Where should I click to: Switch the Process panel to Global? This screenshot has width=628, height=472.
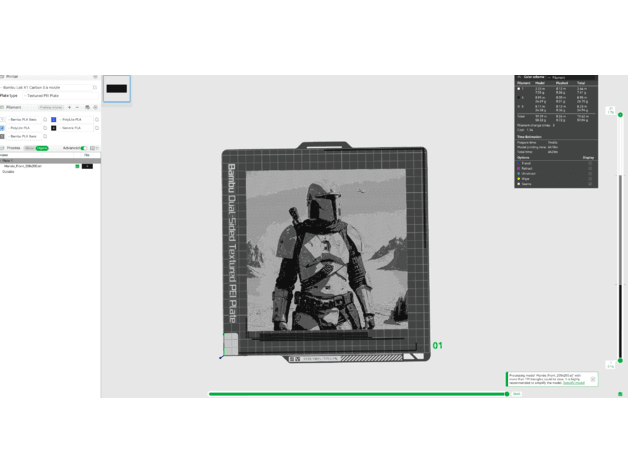tap(30, 148)
